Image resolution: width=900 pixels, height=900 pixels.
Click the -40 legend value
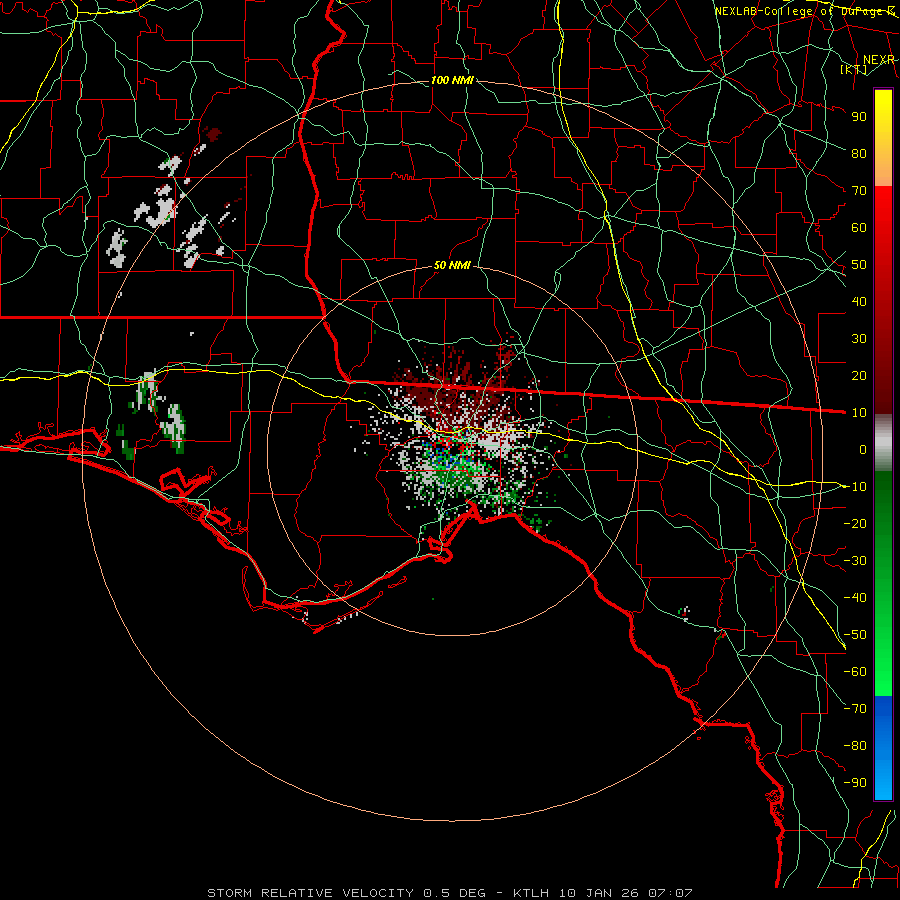coord(855,598)
